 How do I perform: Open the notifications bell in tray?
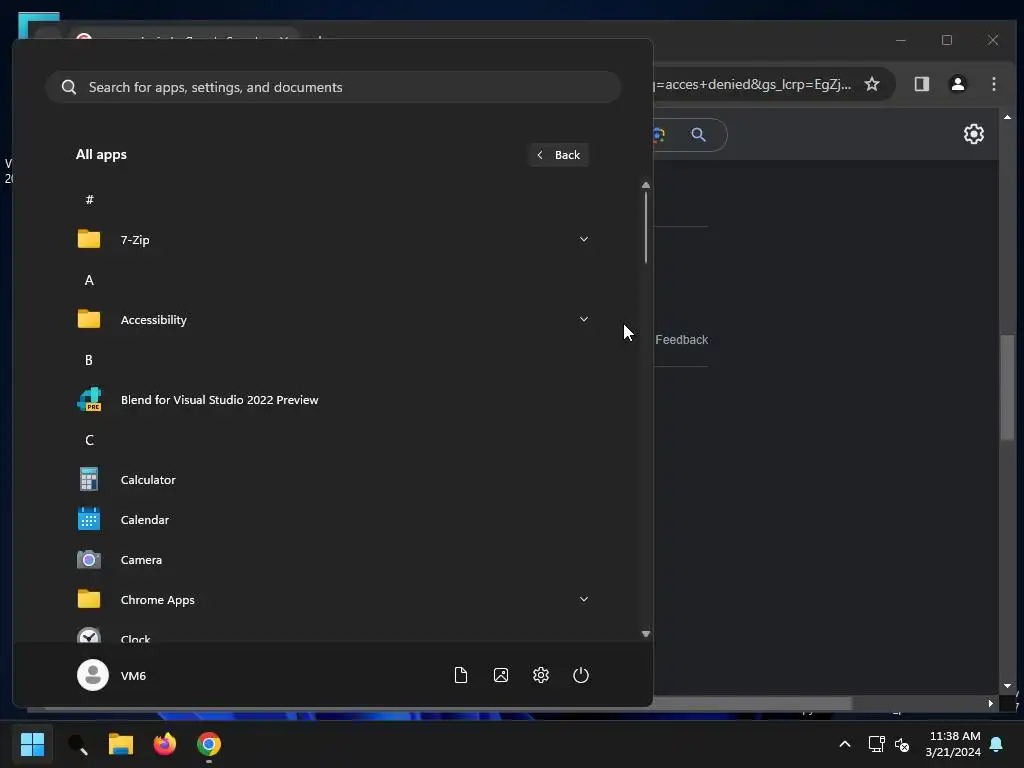(996, 744)
